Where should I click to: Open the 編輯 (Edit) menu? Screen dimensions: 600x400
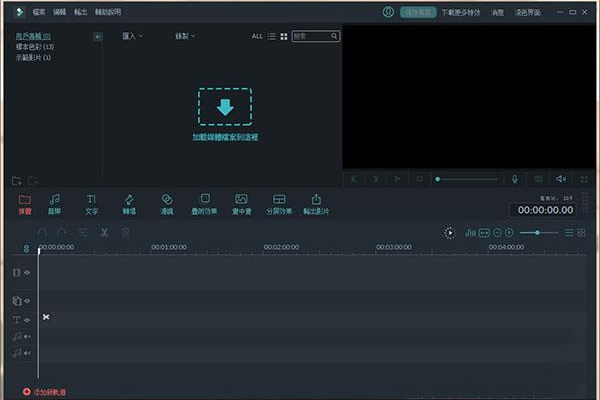coord(60,12)
